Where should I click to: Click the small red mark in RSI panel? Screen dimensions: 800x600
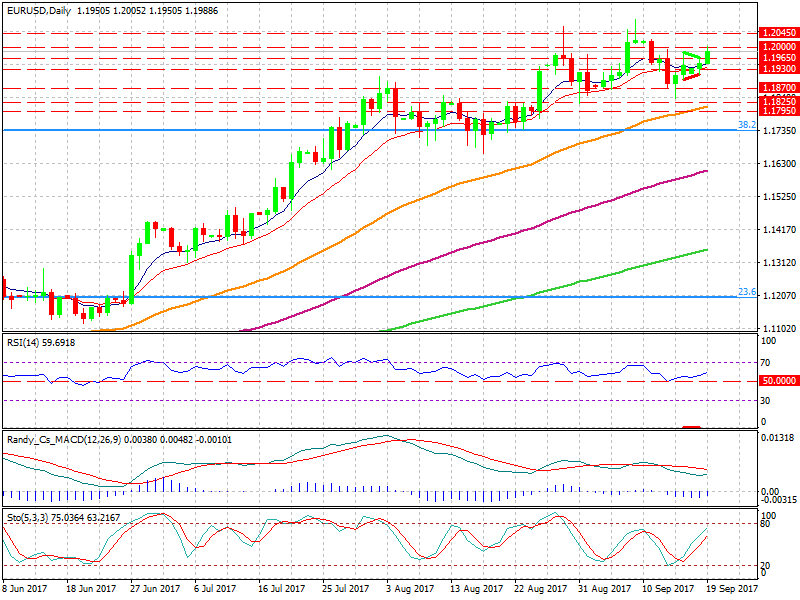(x=691, y=427)
